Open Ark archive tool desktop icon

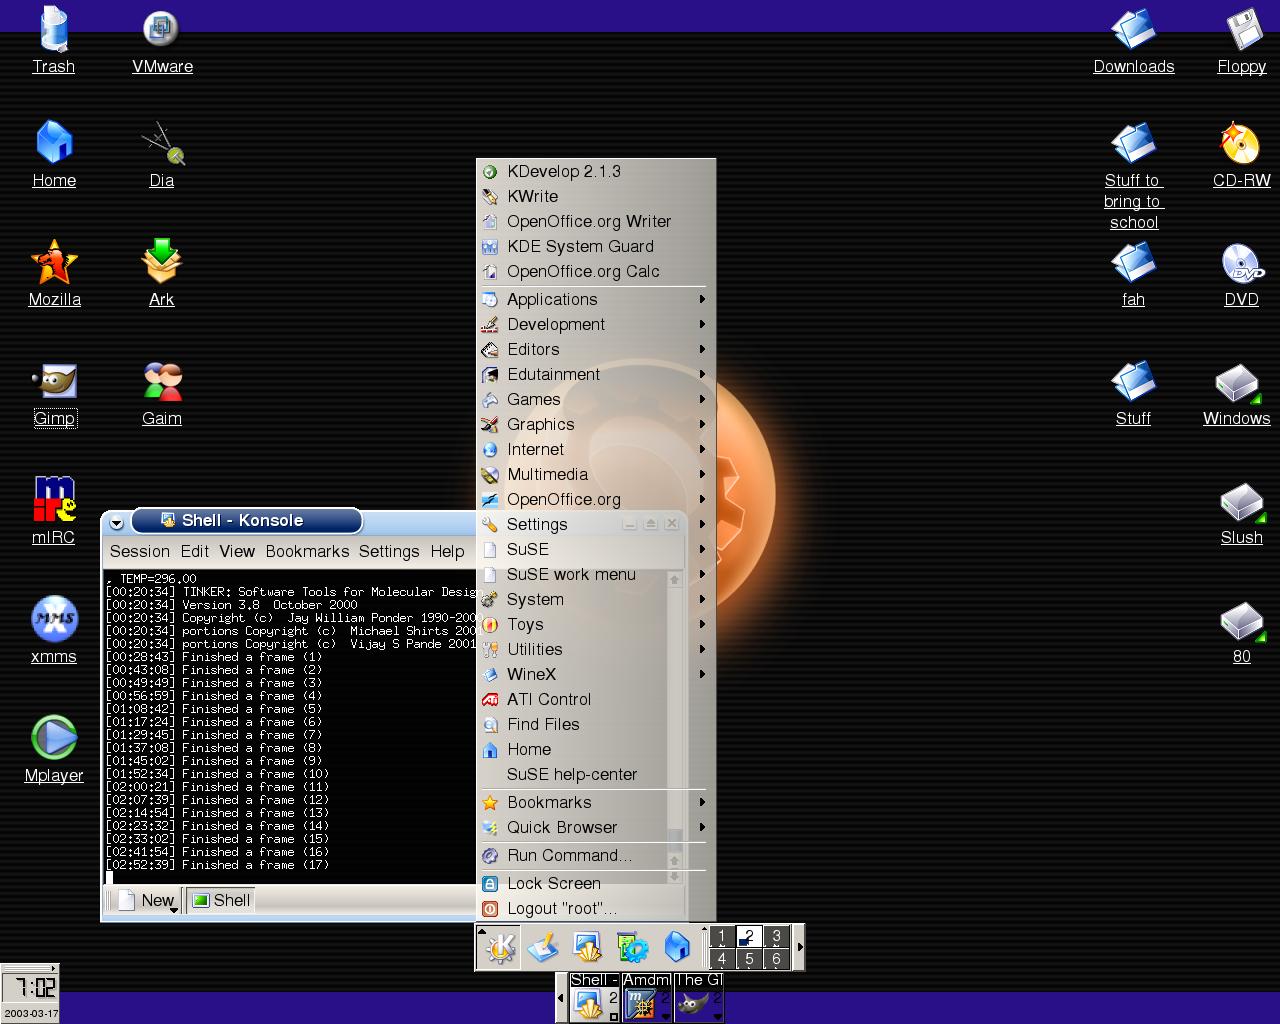(x=161, y=273)
